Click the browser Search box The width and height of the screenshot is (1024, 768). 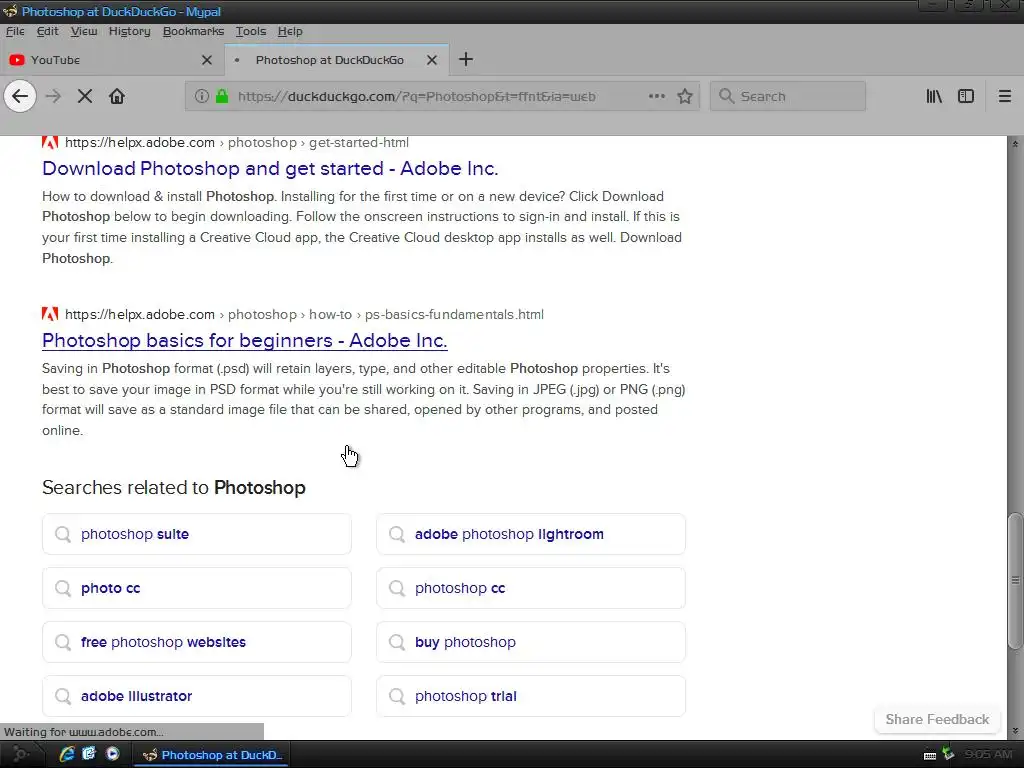(788, 97)
